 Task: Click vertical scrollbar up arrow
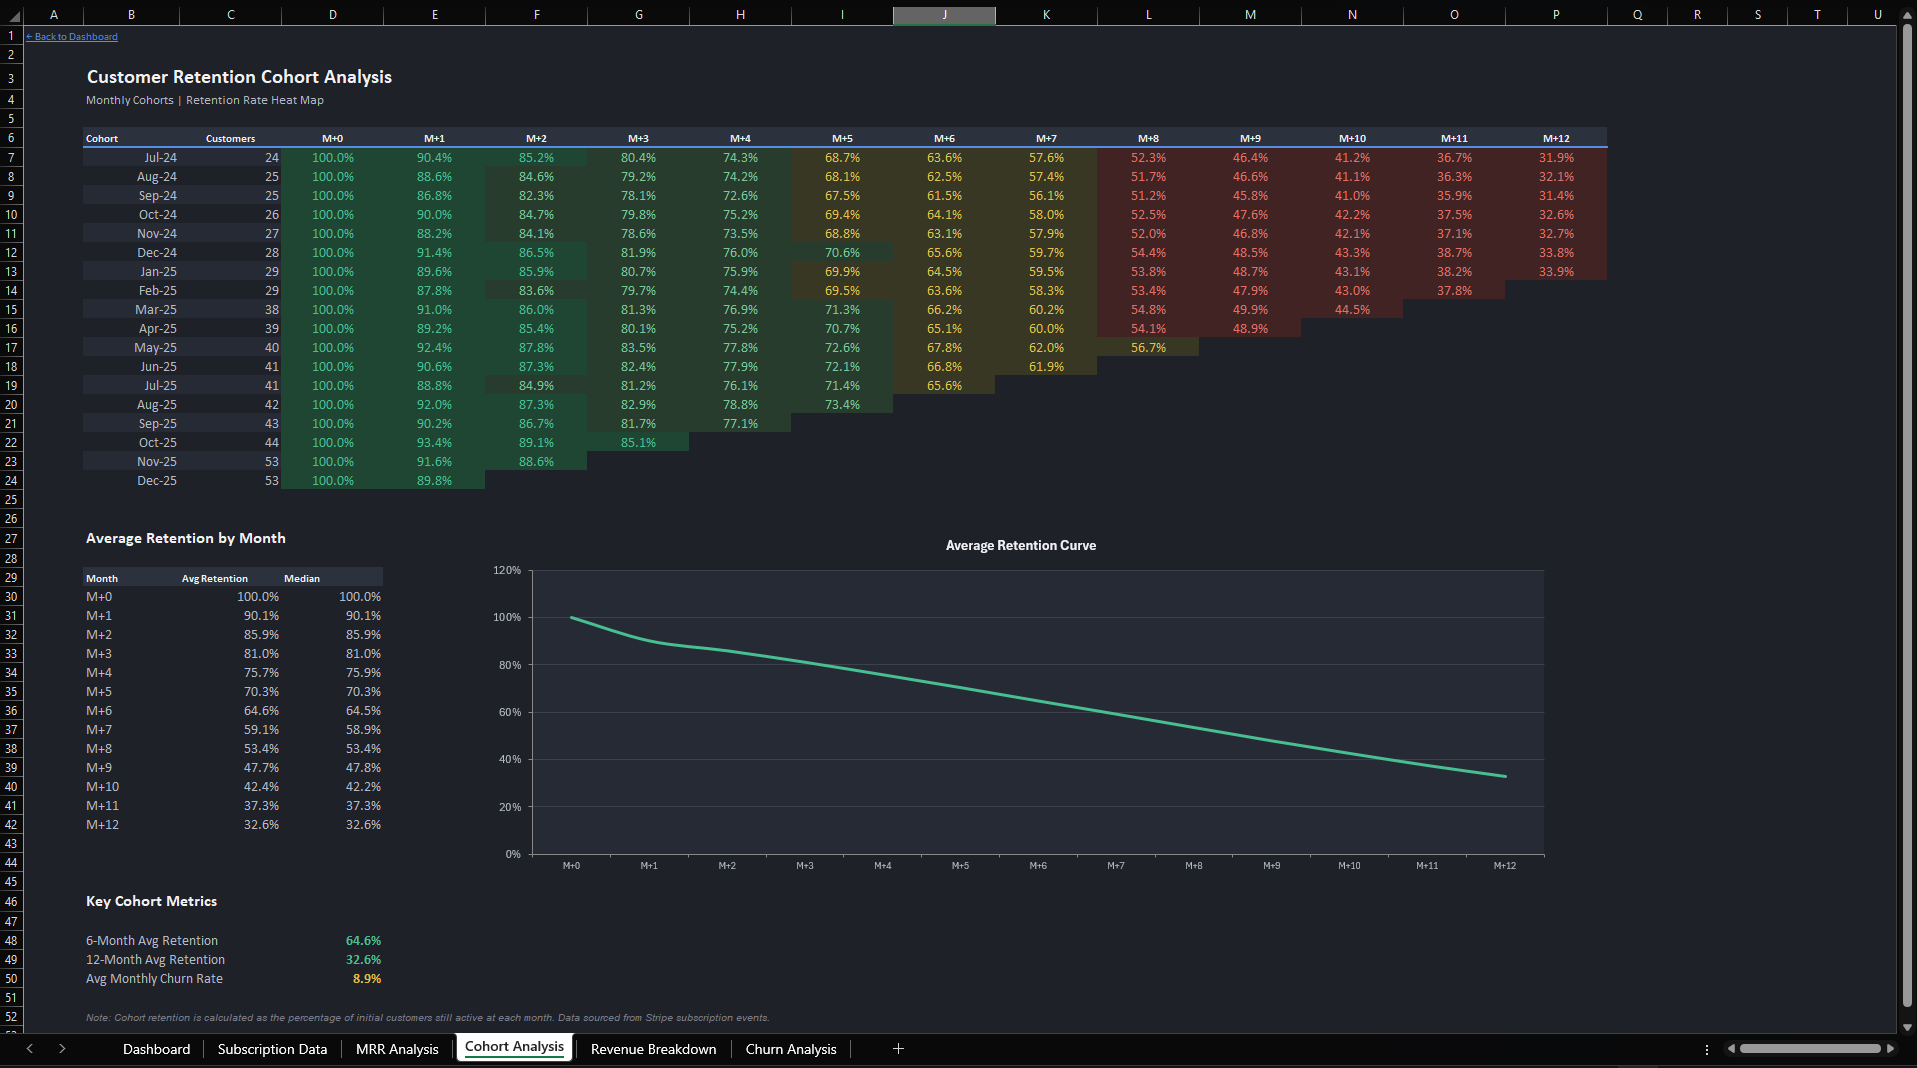tap(1907, 14)
